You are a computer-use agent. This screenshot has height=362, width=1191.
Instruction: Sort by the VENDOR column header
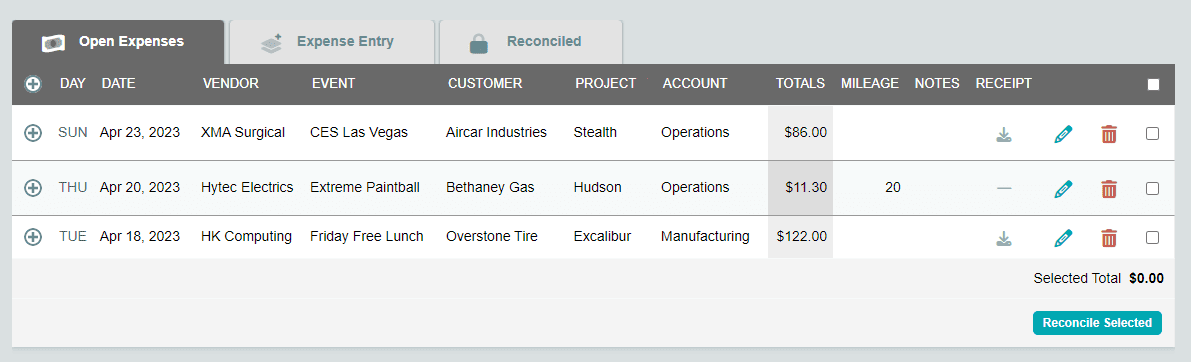(231, 83)
